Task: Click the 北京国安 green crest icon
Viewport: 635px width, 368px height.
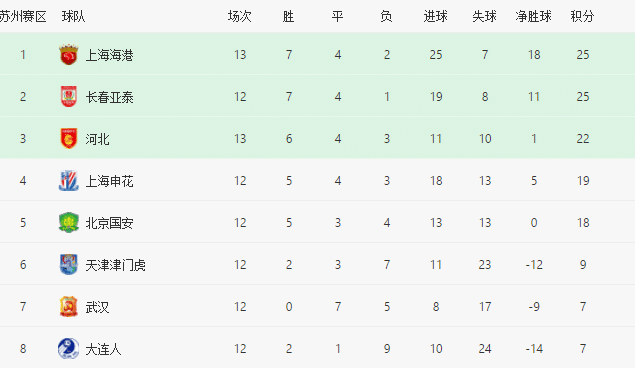Action: 68,223
